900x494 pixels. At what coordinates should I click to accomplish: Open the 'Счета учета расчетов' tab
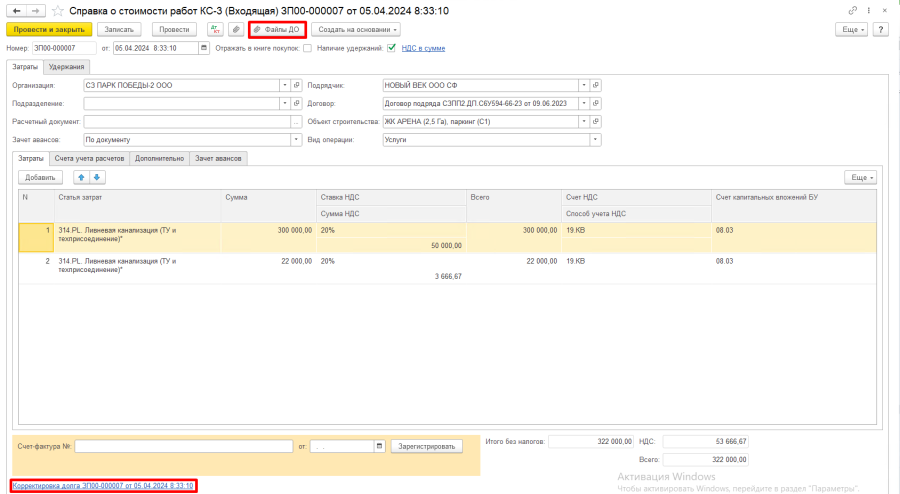point(89,158)
